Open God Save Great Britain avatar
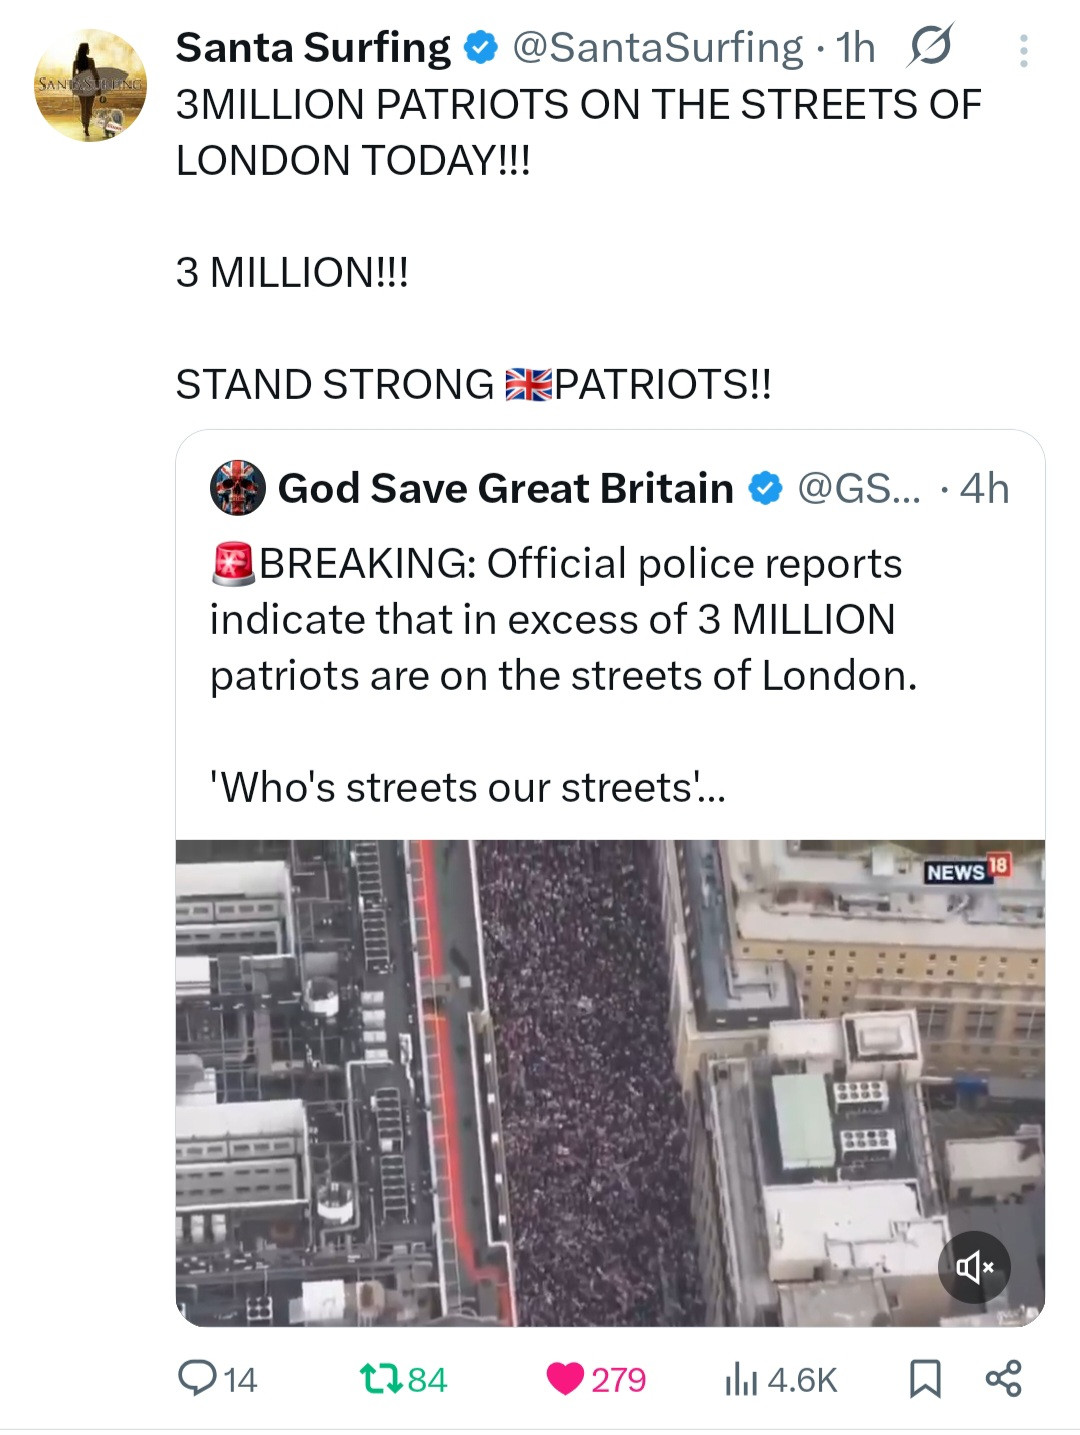The image size is (1080, 1435). [237, 488]
